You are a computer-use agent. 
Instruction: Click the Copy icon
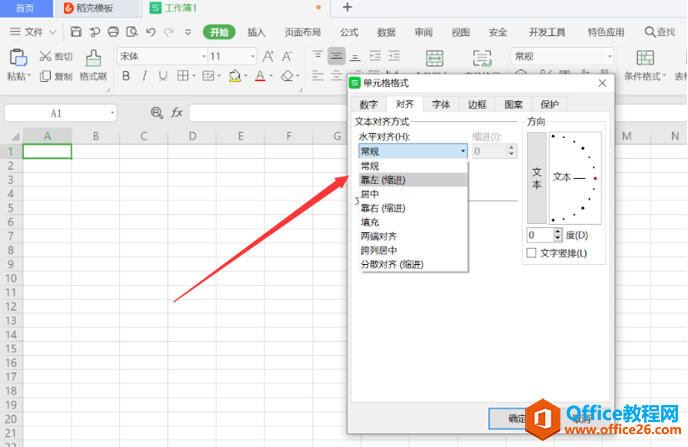coord(45,76)
